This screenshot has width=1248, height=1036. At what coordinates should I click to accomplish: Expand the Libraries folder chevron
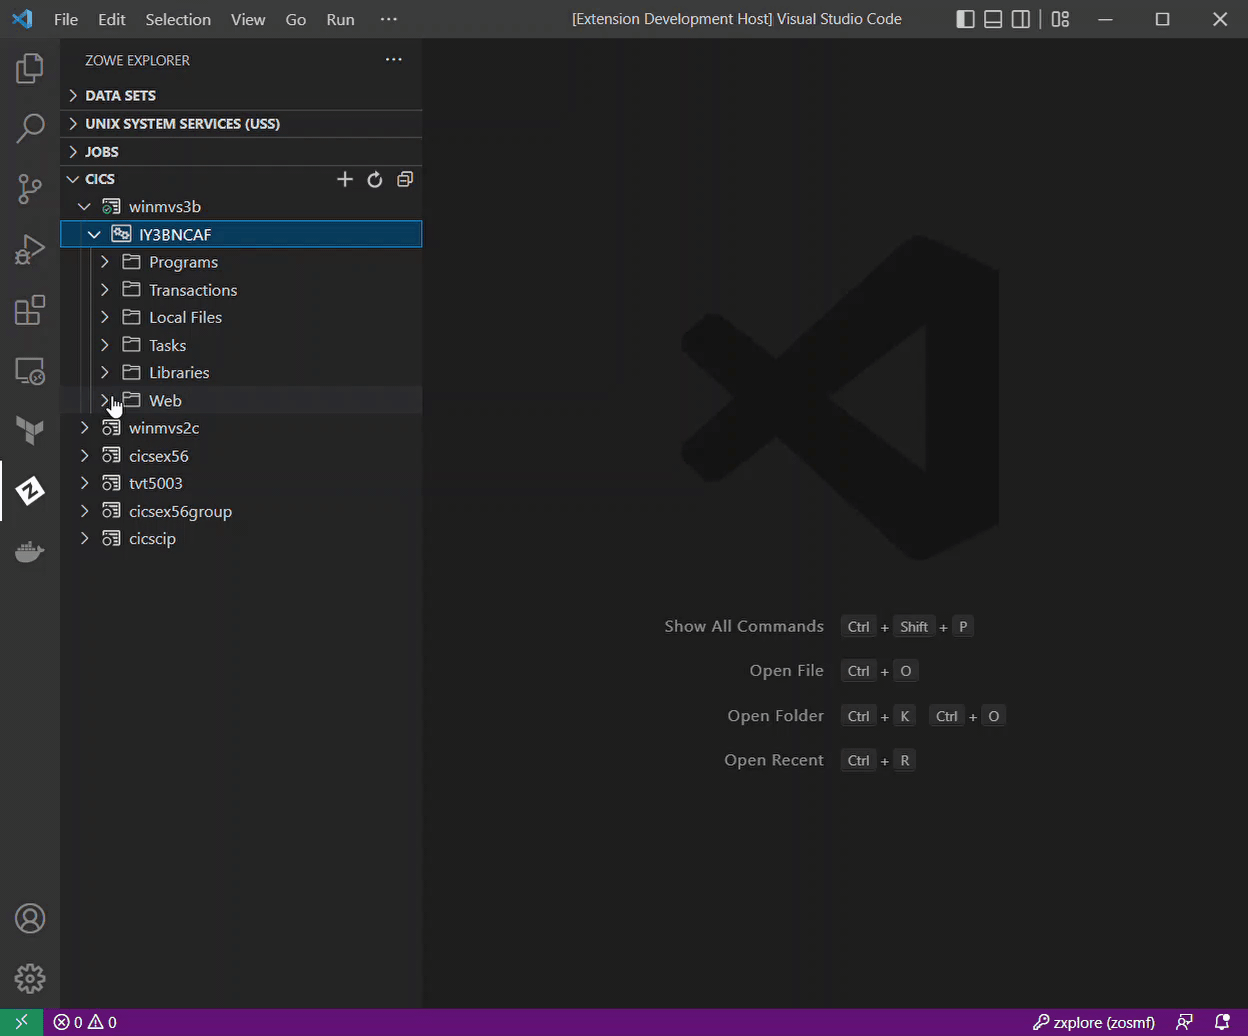point(105,372)
